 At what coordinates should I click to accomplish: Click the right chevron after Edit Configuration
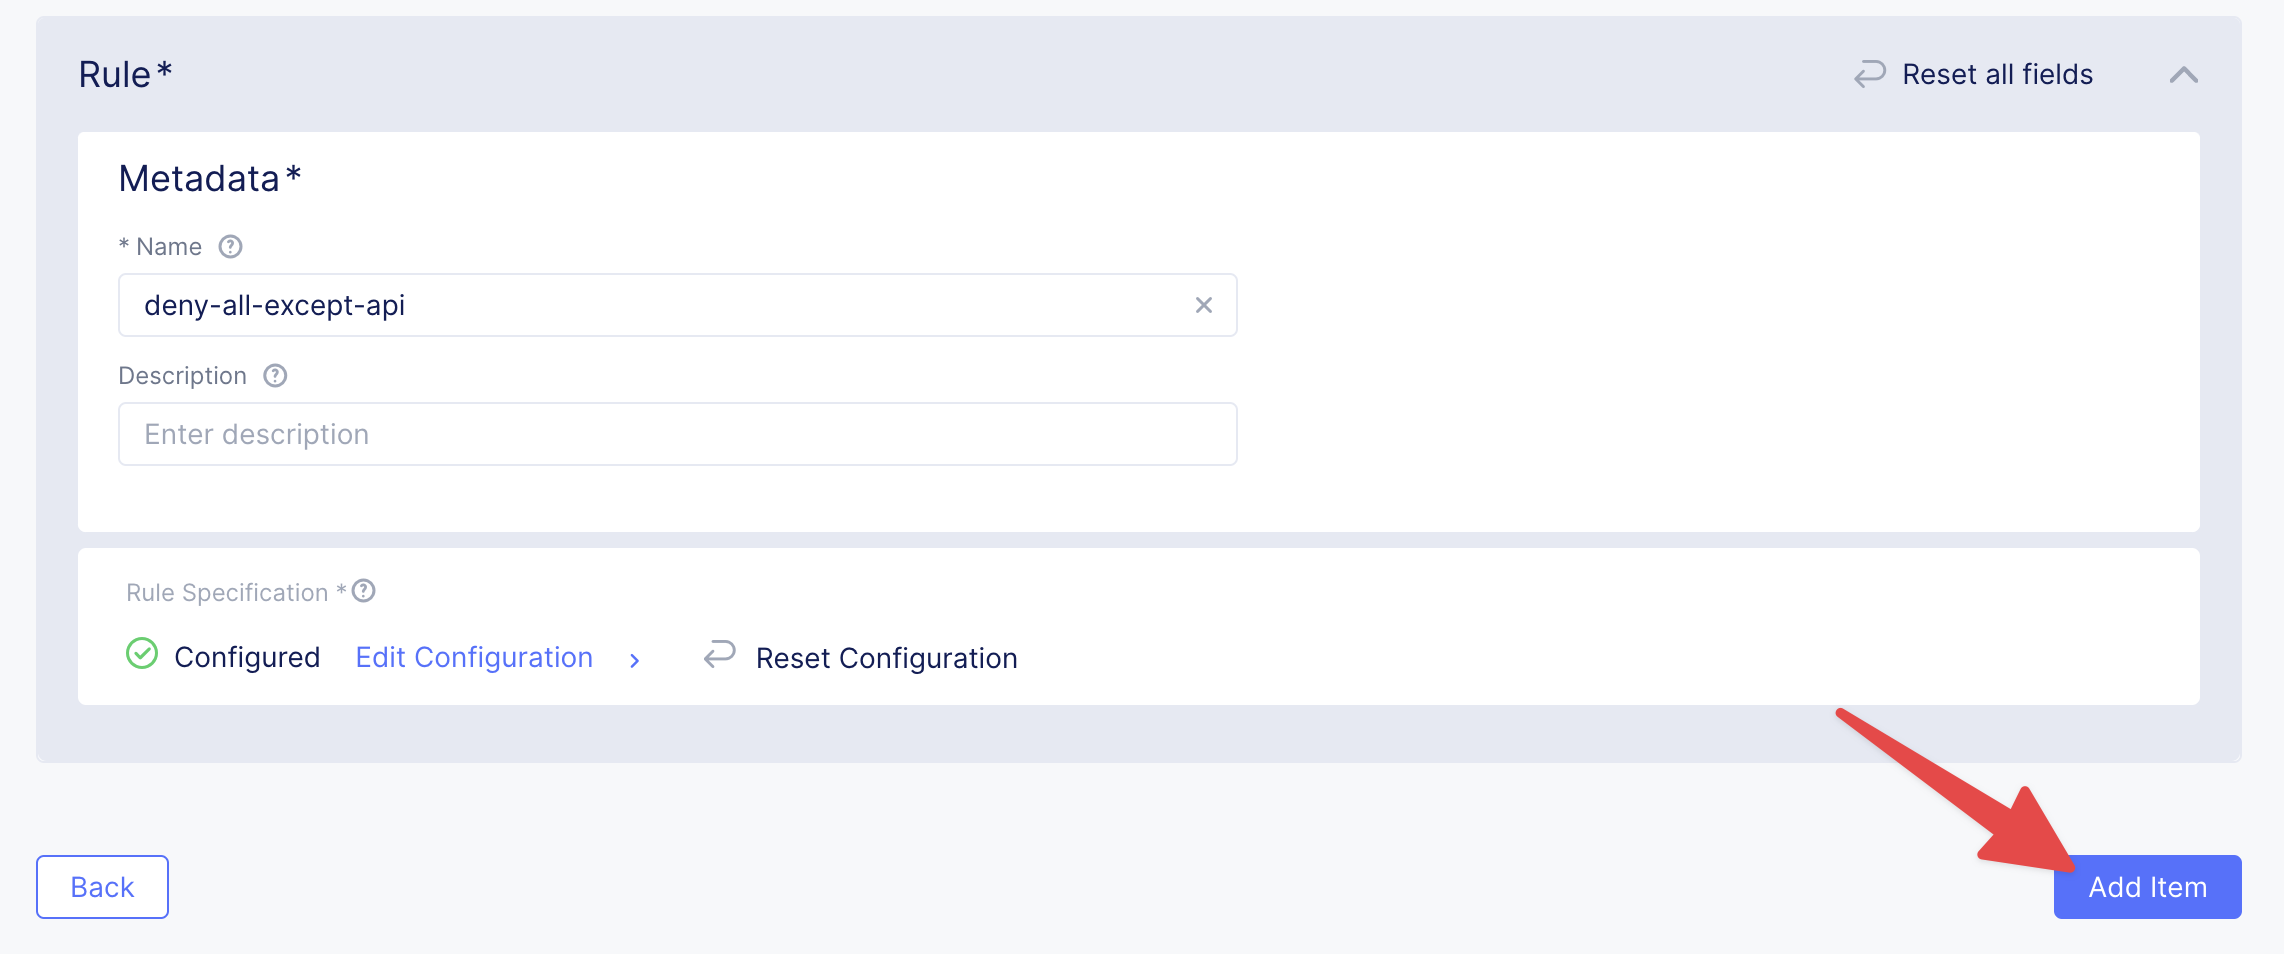click(634, 660)
